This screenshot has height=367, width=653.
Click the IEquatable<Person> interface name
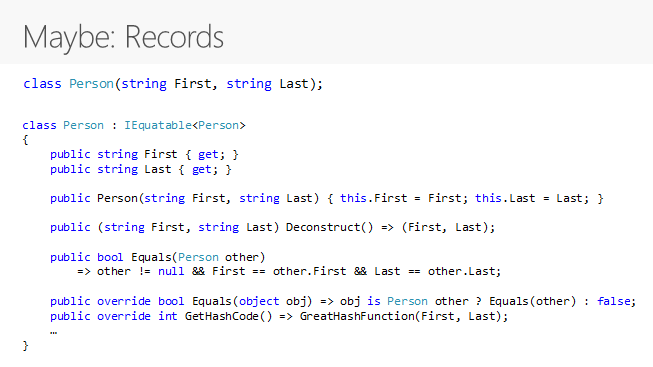click(x=185, y=125)
